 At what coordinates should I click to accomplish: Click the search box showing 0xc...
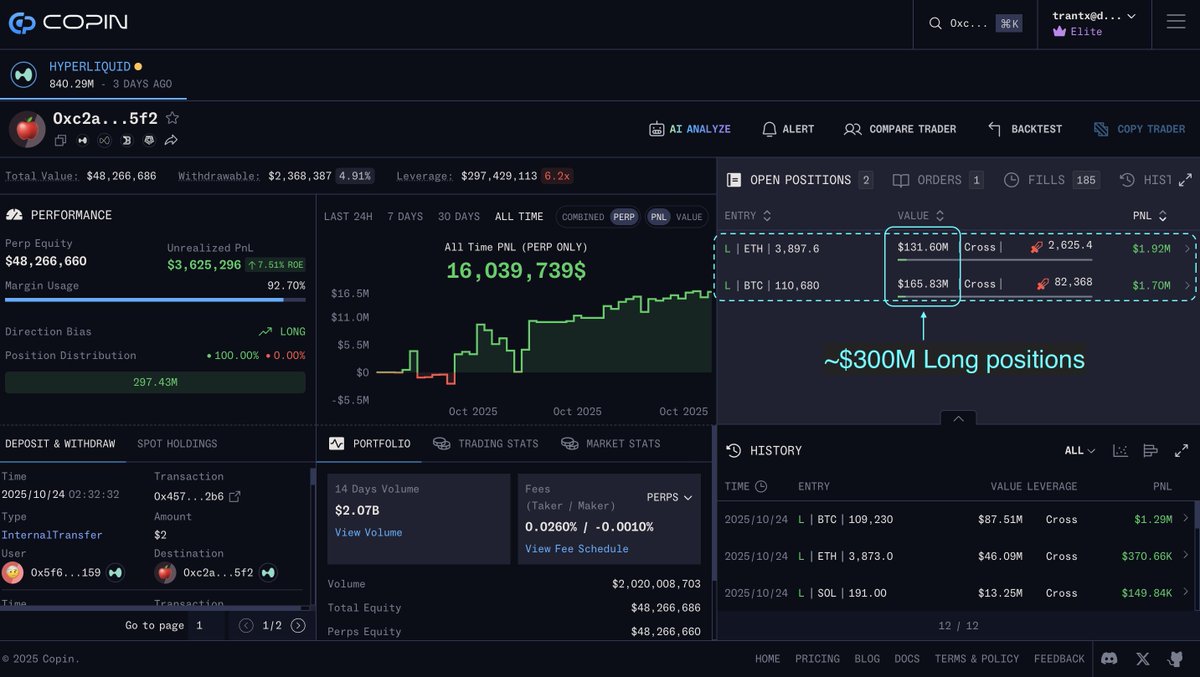[x=974, y=23]
